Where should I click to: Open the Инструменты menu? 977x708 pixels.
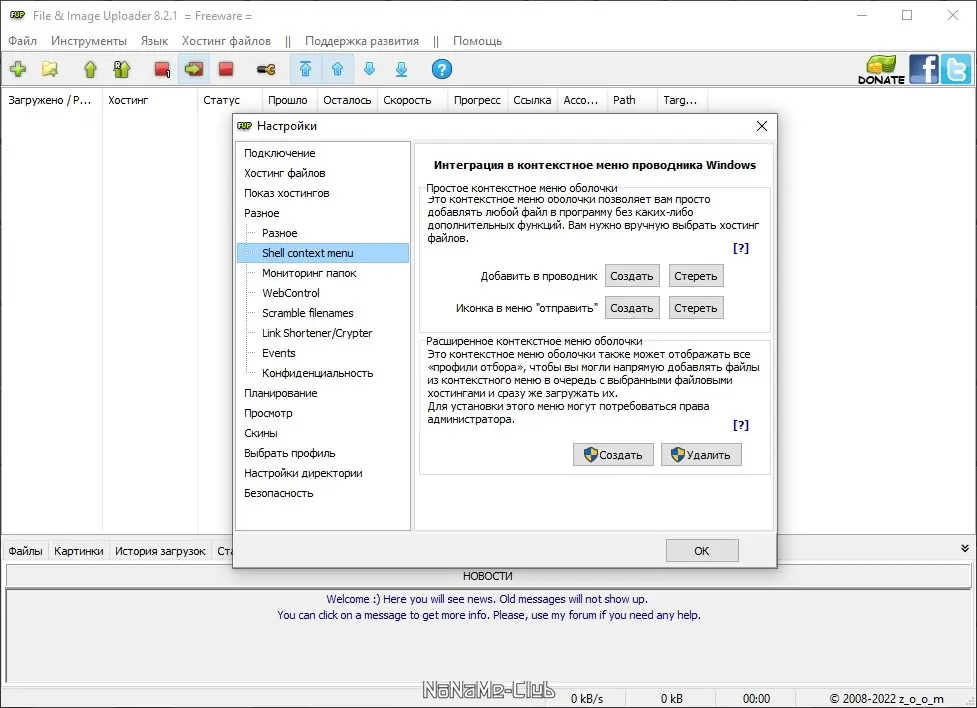88,41
